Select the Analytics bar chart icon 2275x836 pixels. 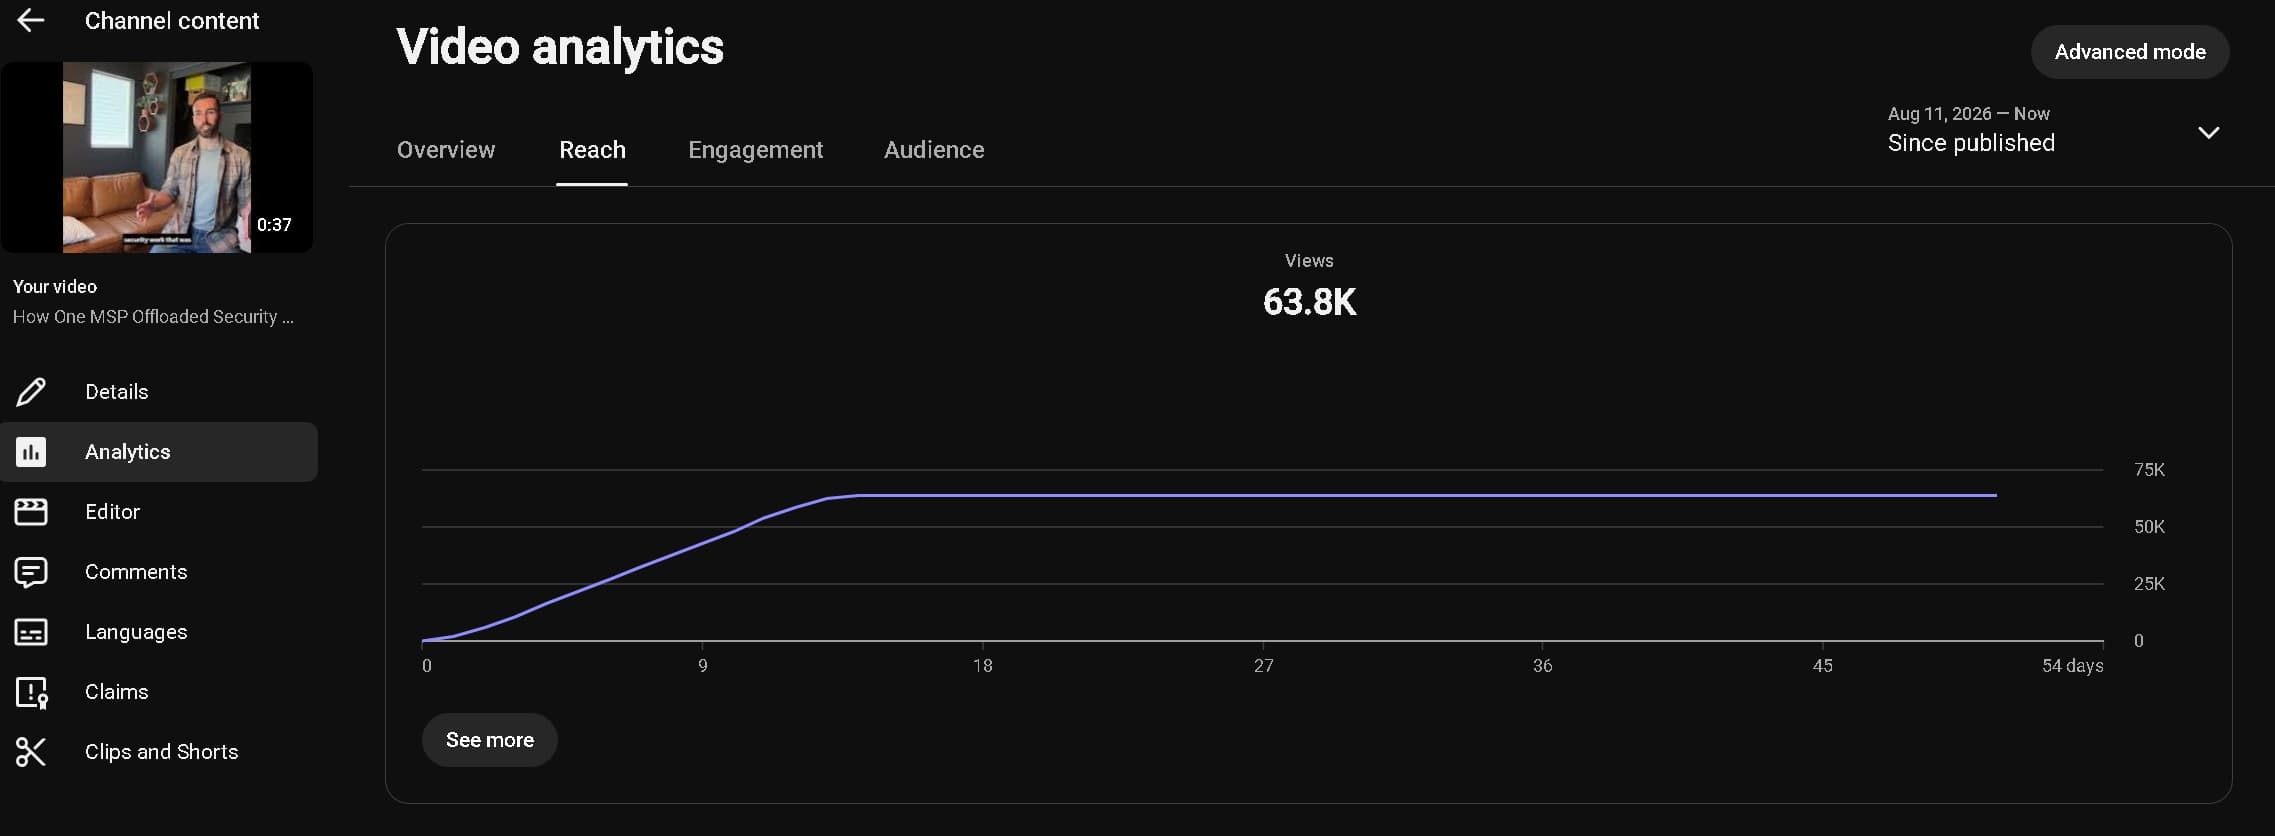coord(31,452)
